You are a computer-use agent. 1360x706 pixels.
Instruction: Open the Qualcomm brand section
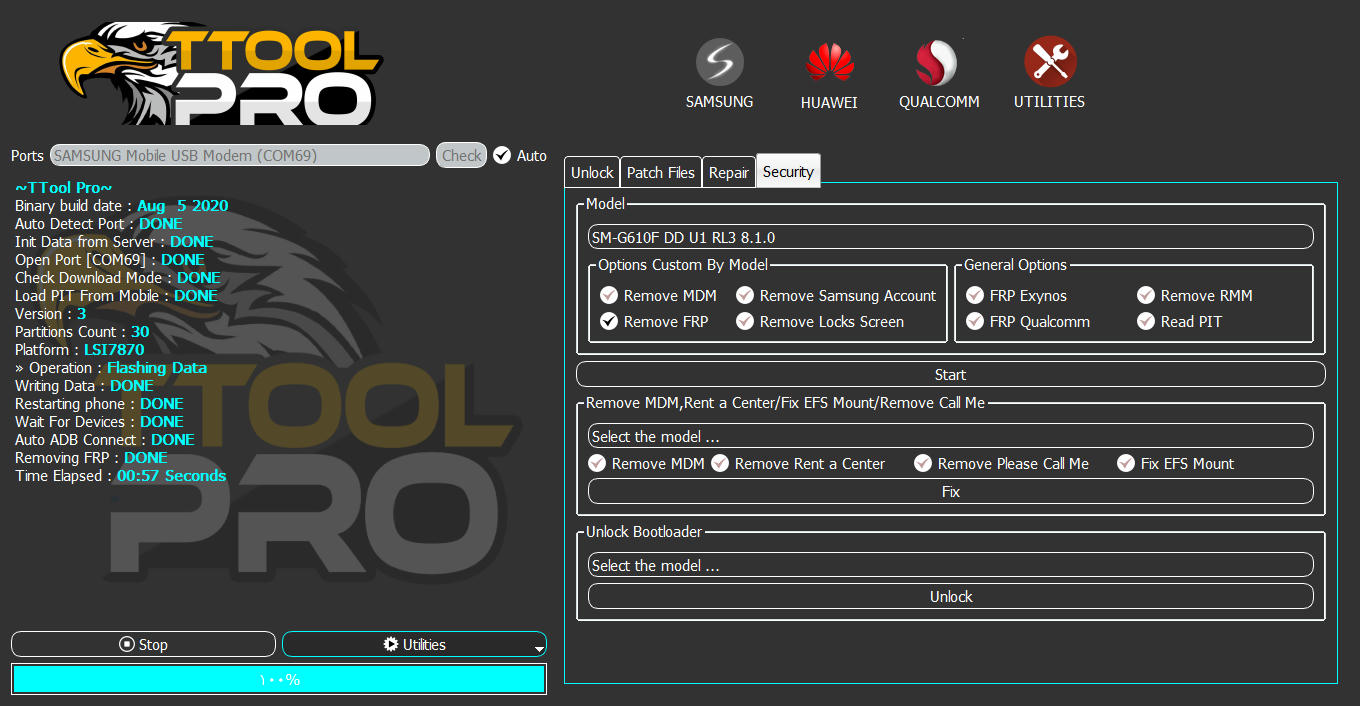(x=938, y=74)
